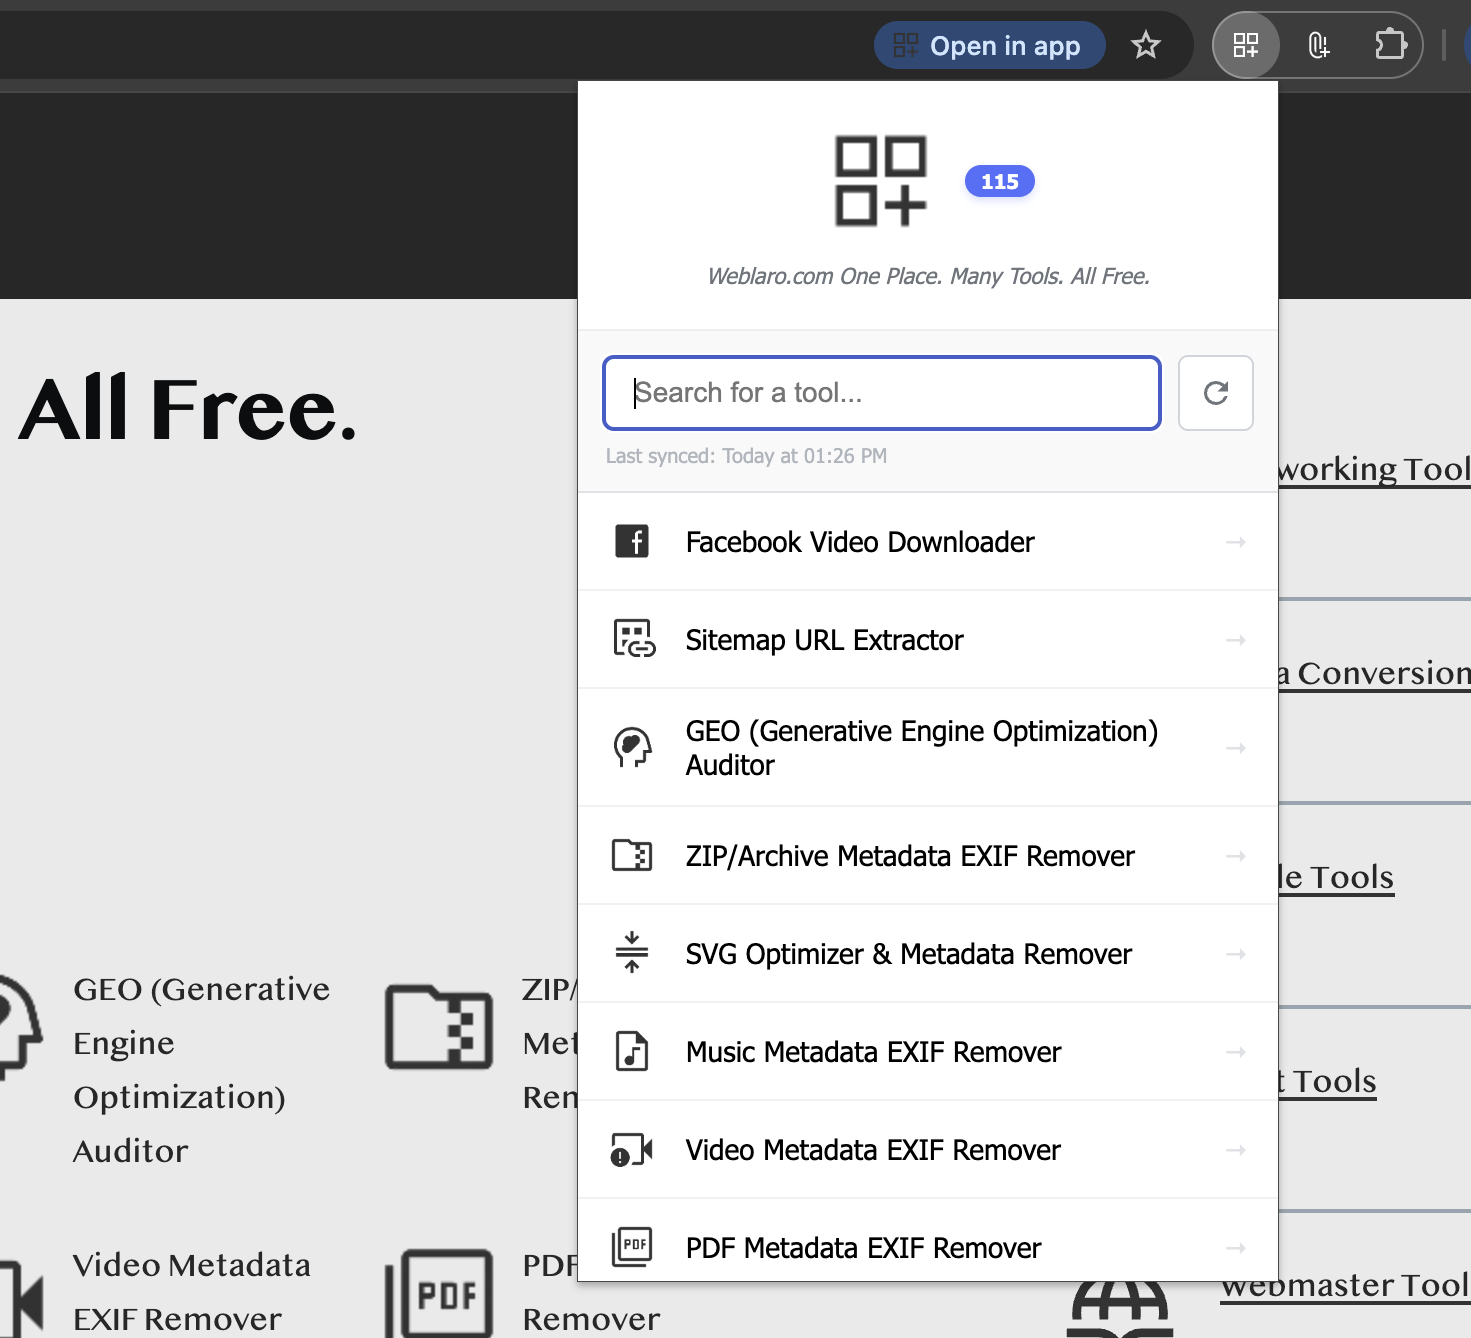This screenshot has width=1471, height=1338.
Task: Click the Facebook logo icon in list
Action: click(632, 542)
